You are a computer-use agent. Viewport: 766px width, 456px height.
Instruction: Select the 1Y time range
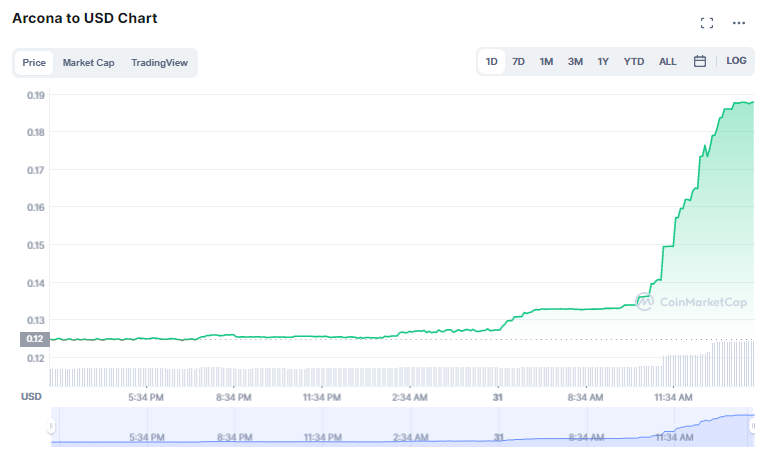603,62
